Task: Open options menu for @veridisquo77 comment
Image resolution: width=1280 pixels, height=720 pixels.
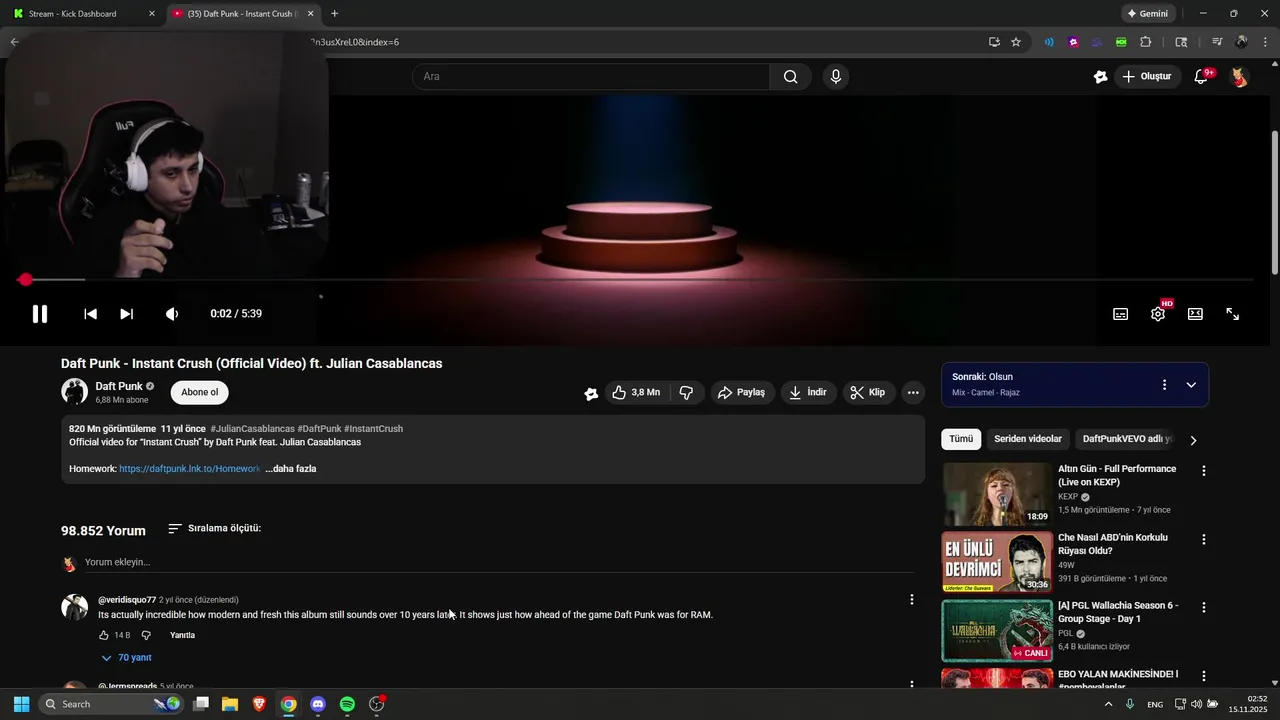Action: [x=911, y=600]
